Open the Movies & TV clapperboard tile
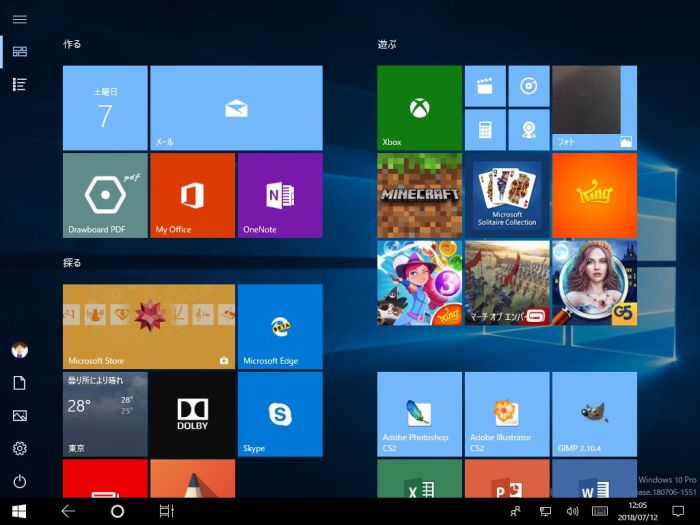This screenshot has height=525, width=700. pyautogui.click(x=484, y=87)
